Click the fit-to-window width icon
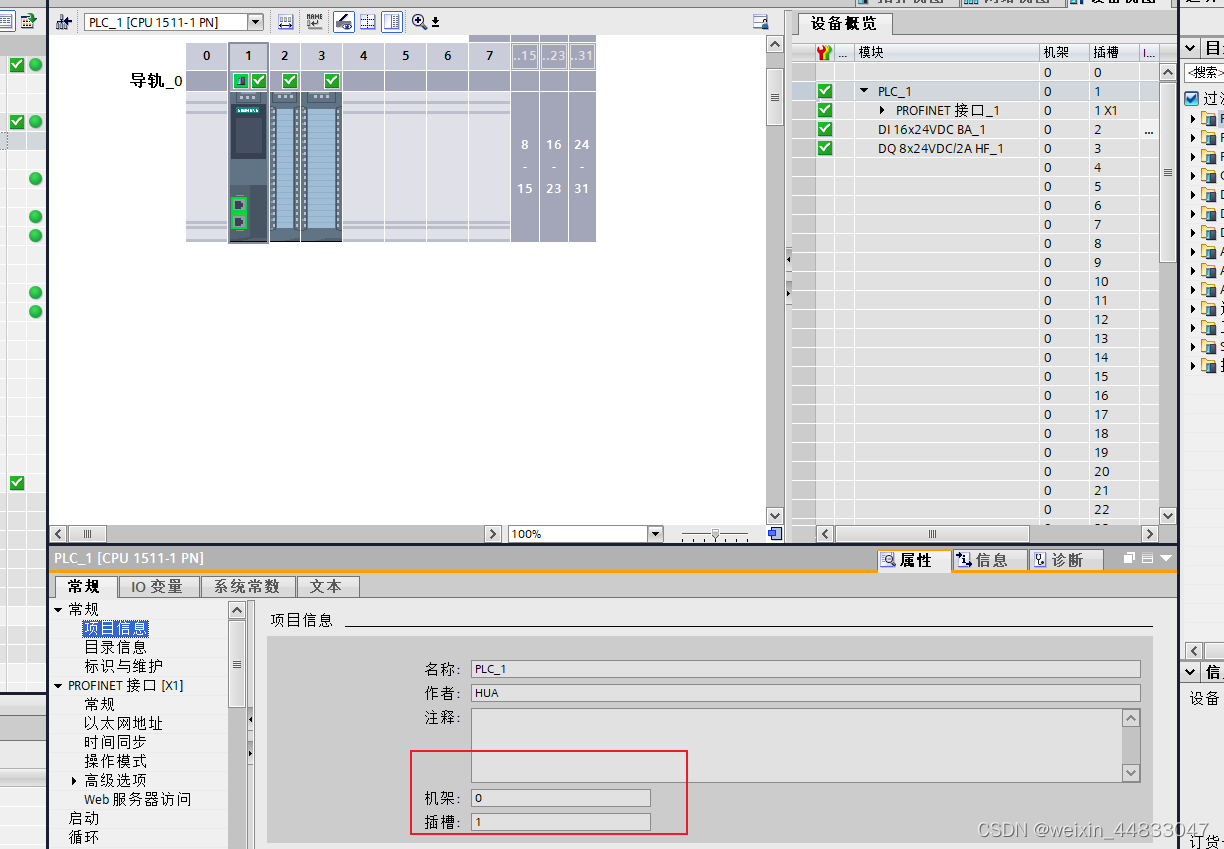Image resolution: width=1224 pixels, height=849 pixels. (x=285, y=22)
